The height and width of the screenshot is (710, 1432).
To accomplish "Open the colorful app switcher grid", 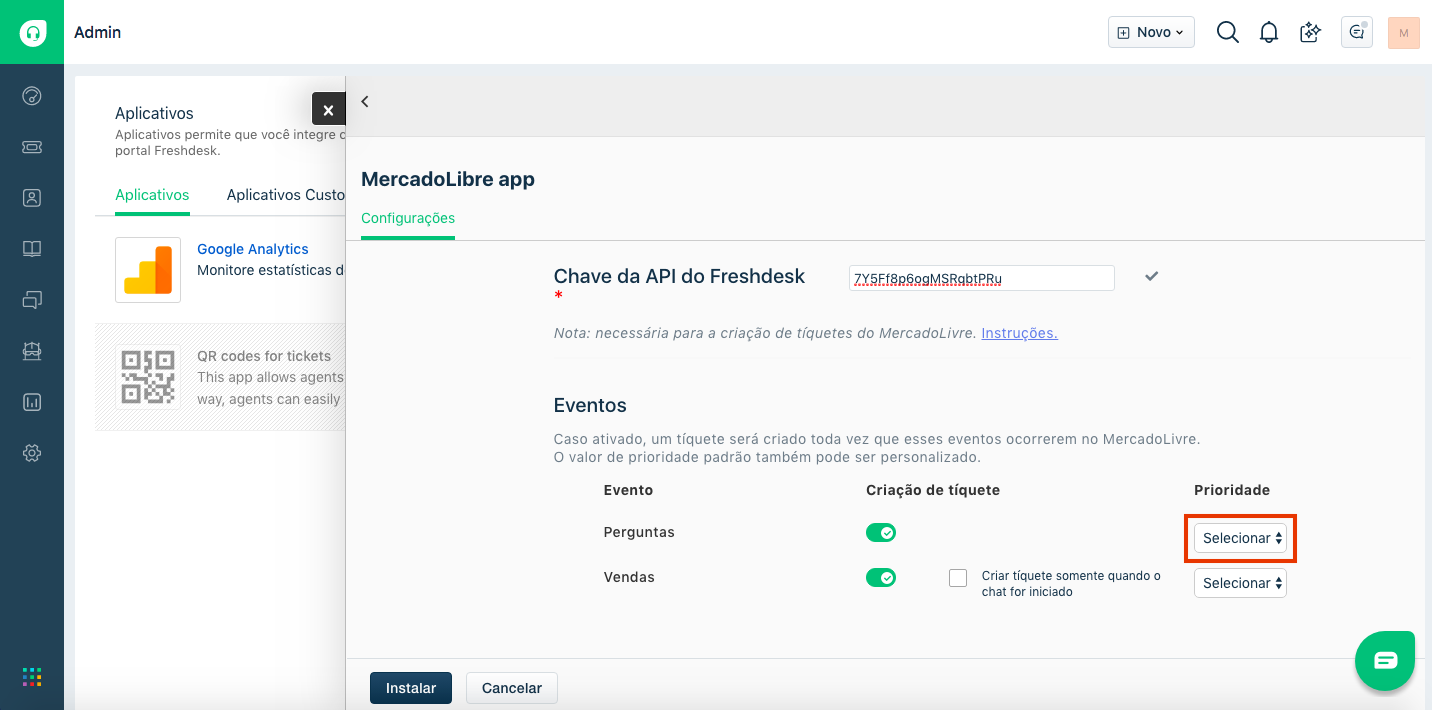I will (x=32, y=677).
